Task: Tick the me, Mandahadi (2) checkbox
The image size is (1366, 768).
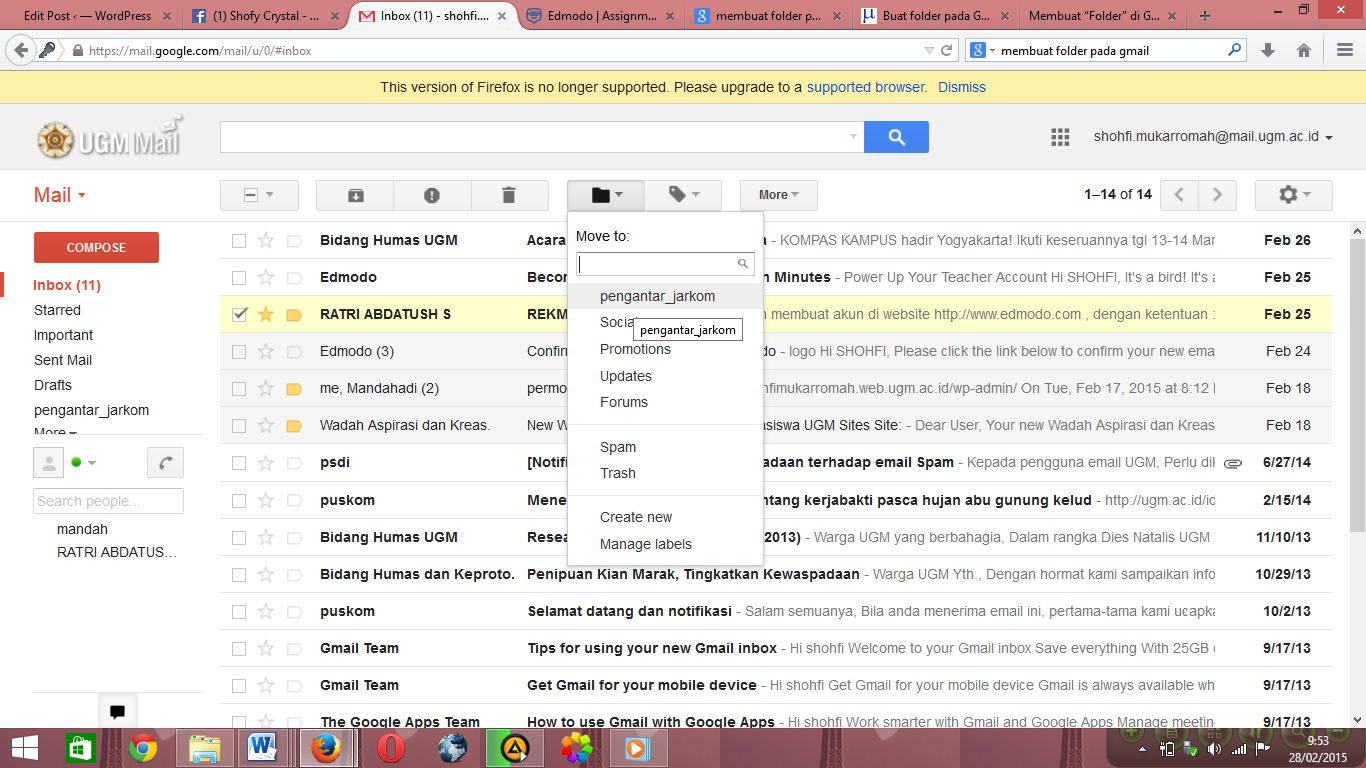Action: pos(239,388)
